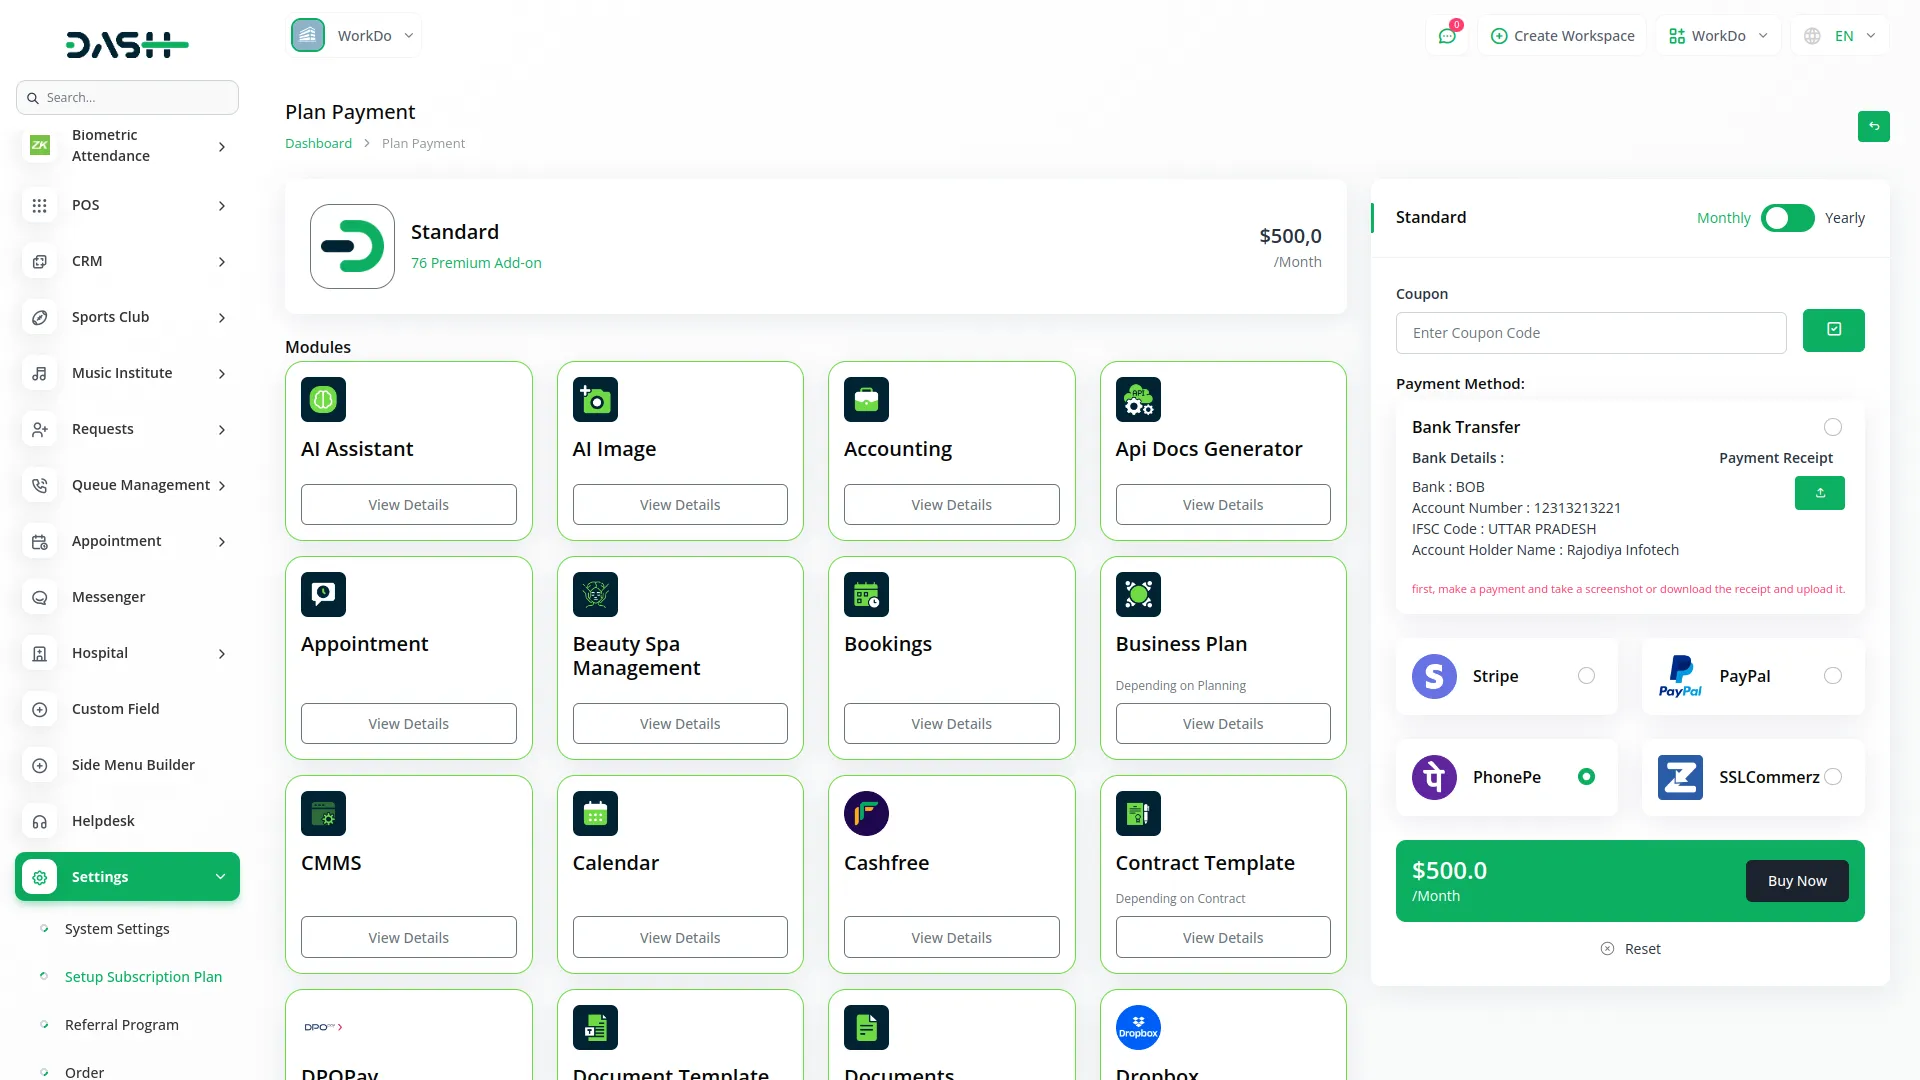
Task: Open Dashboard via breadcrumb link
Action: click(x=318, y=143)
